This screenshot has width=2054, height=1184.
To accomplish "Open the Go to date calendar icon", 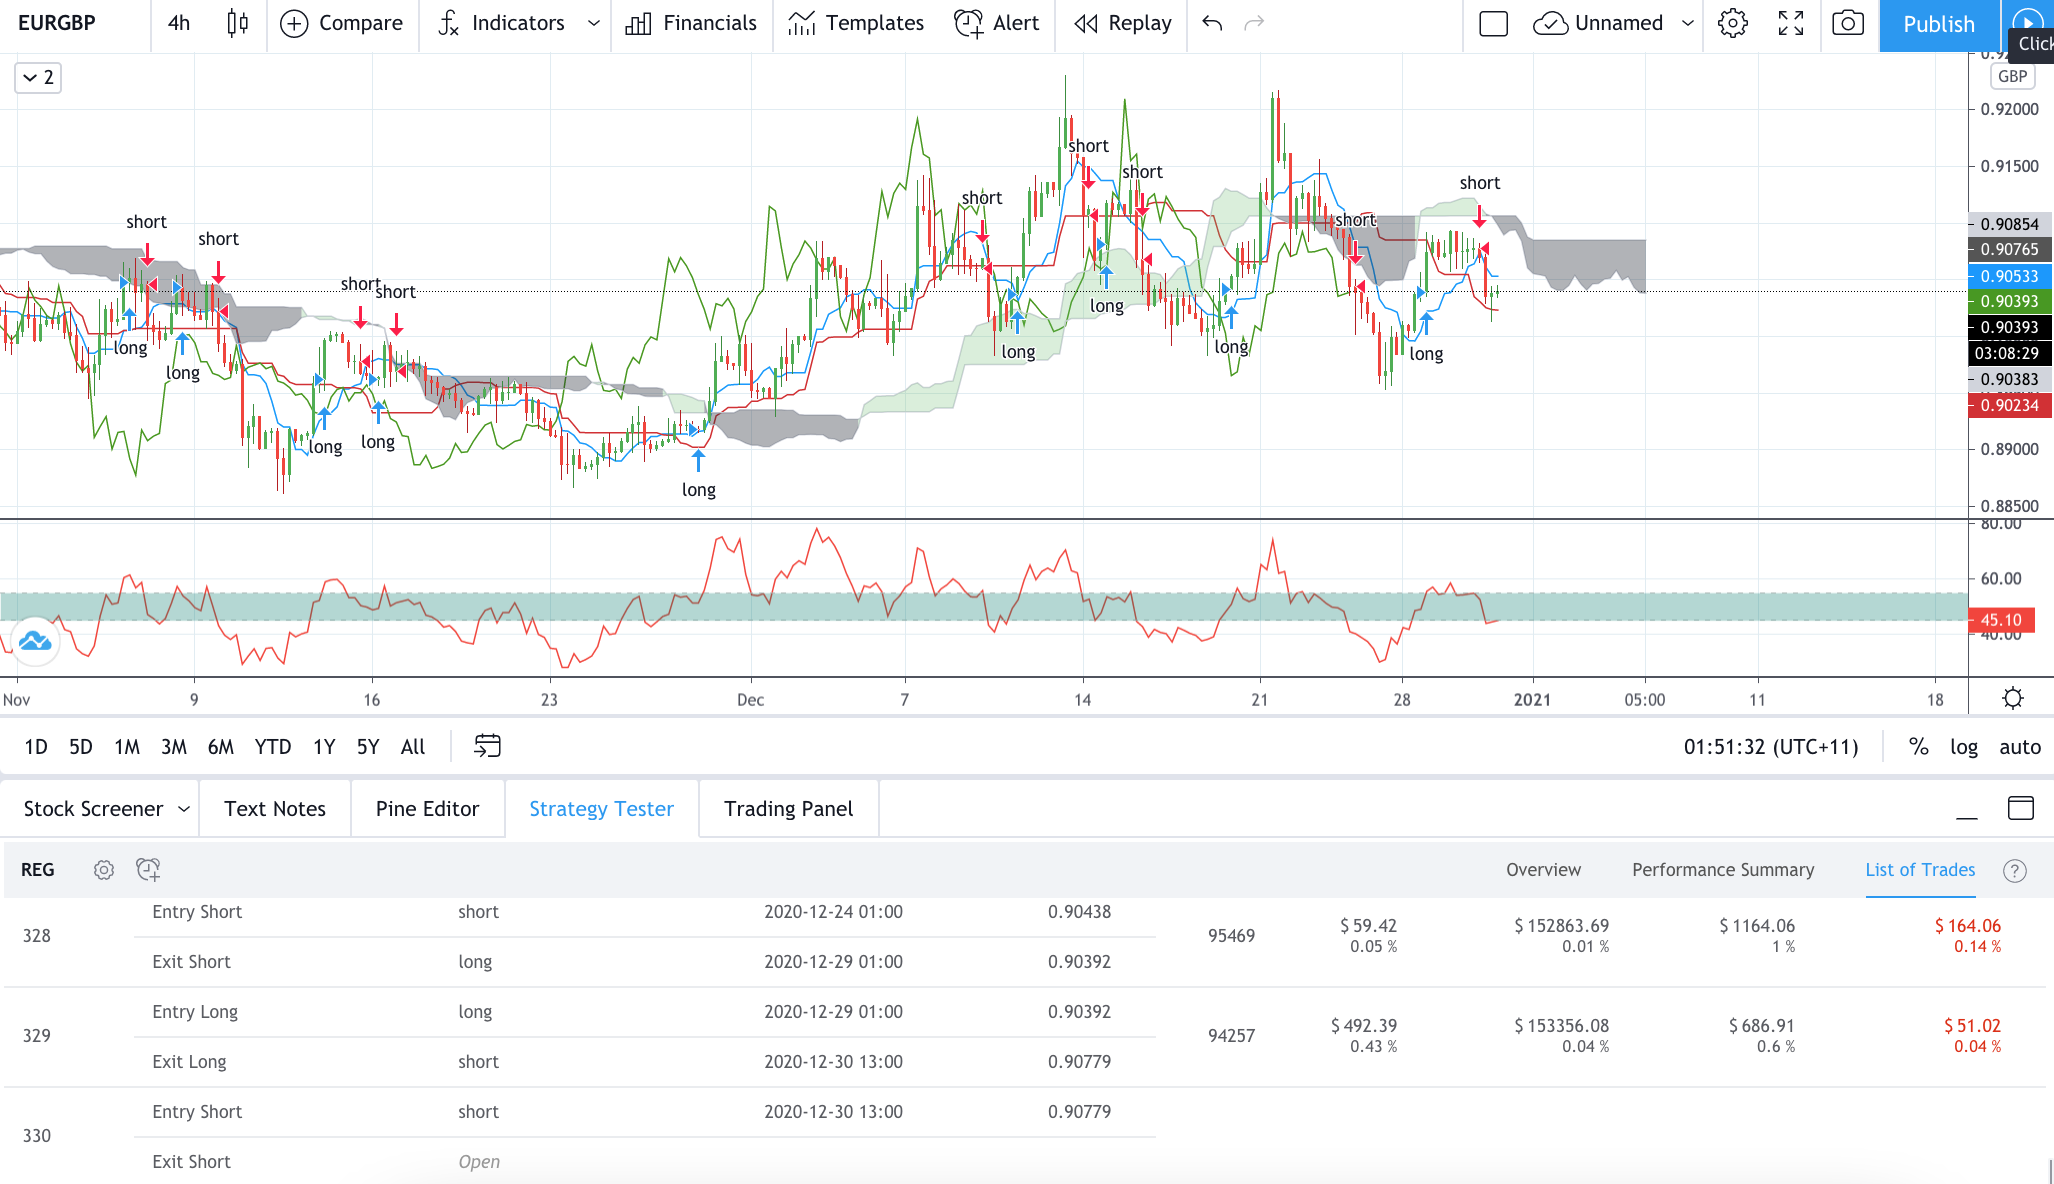I will click(x=487, y=746).
